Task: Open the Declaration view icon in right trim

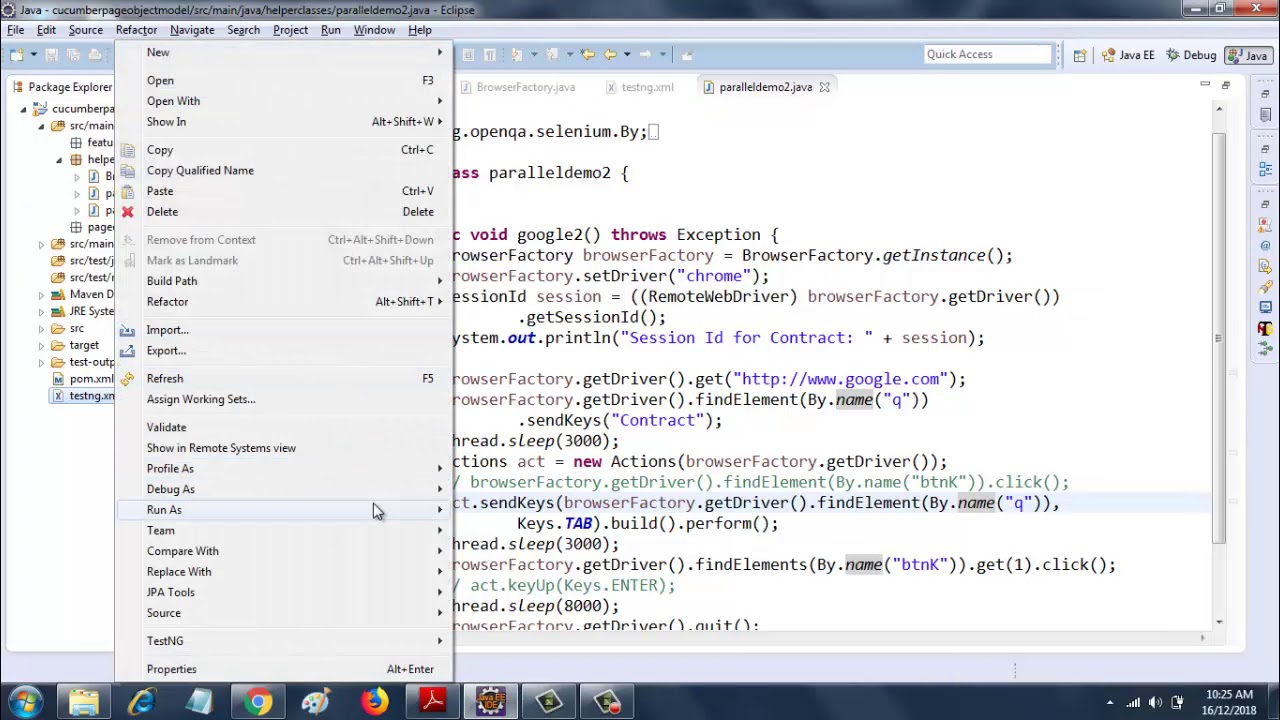Action: [1265, 267]
